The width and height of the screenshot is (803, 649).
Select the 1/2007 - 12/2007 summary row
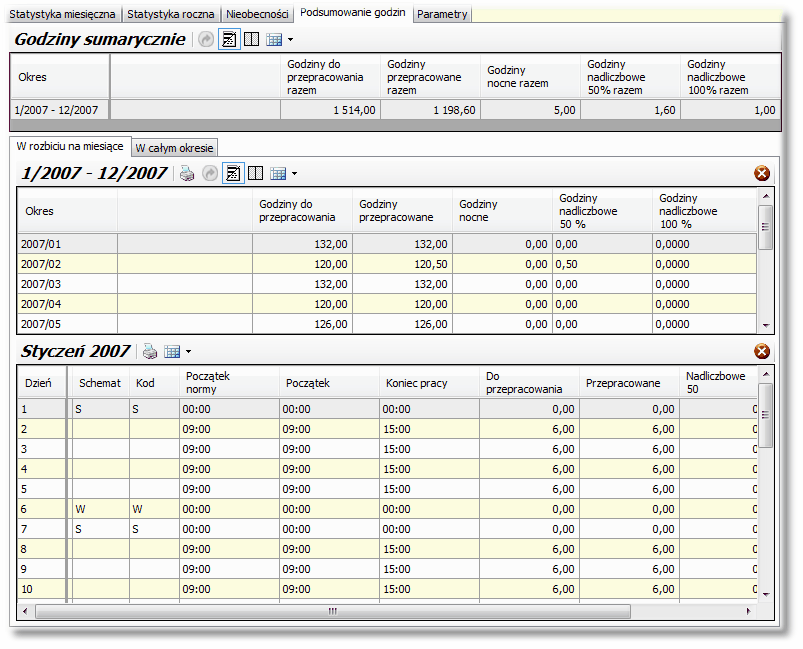click(x=395, y=110)
